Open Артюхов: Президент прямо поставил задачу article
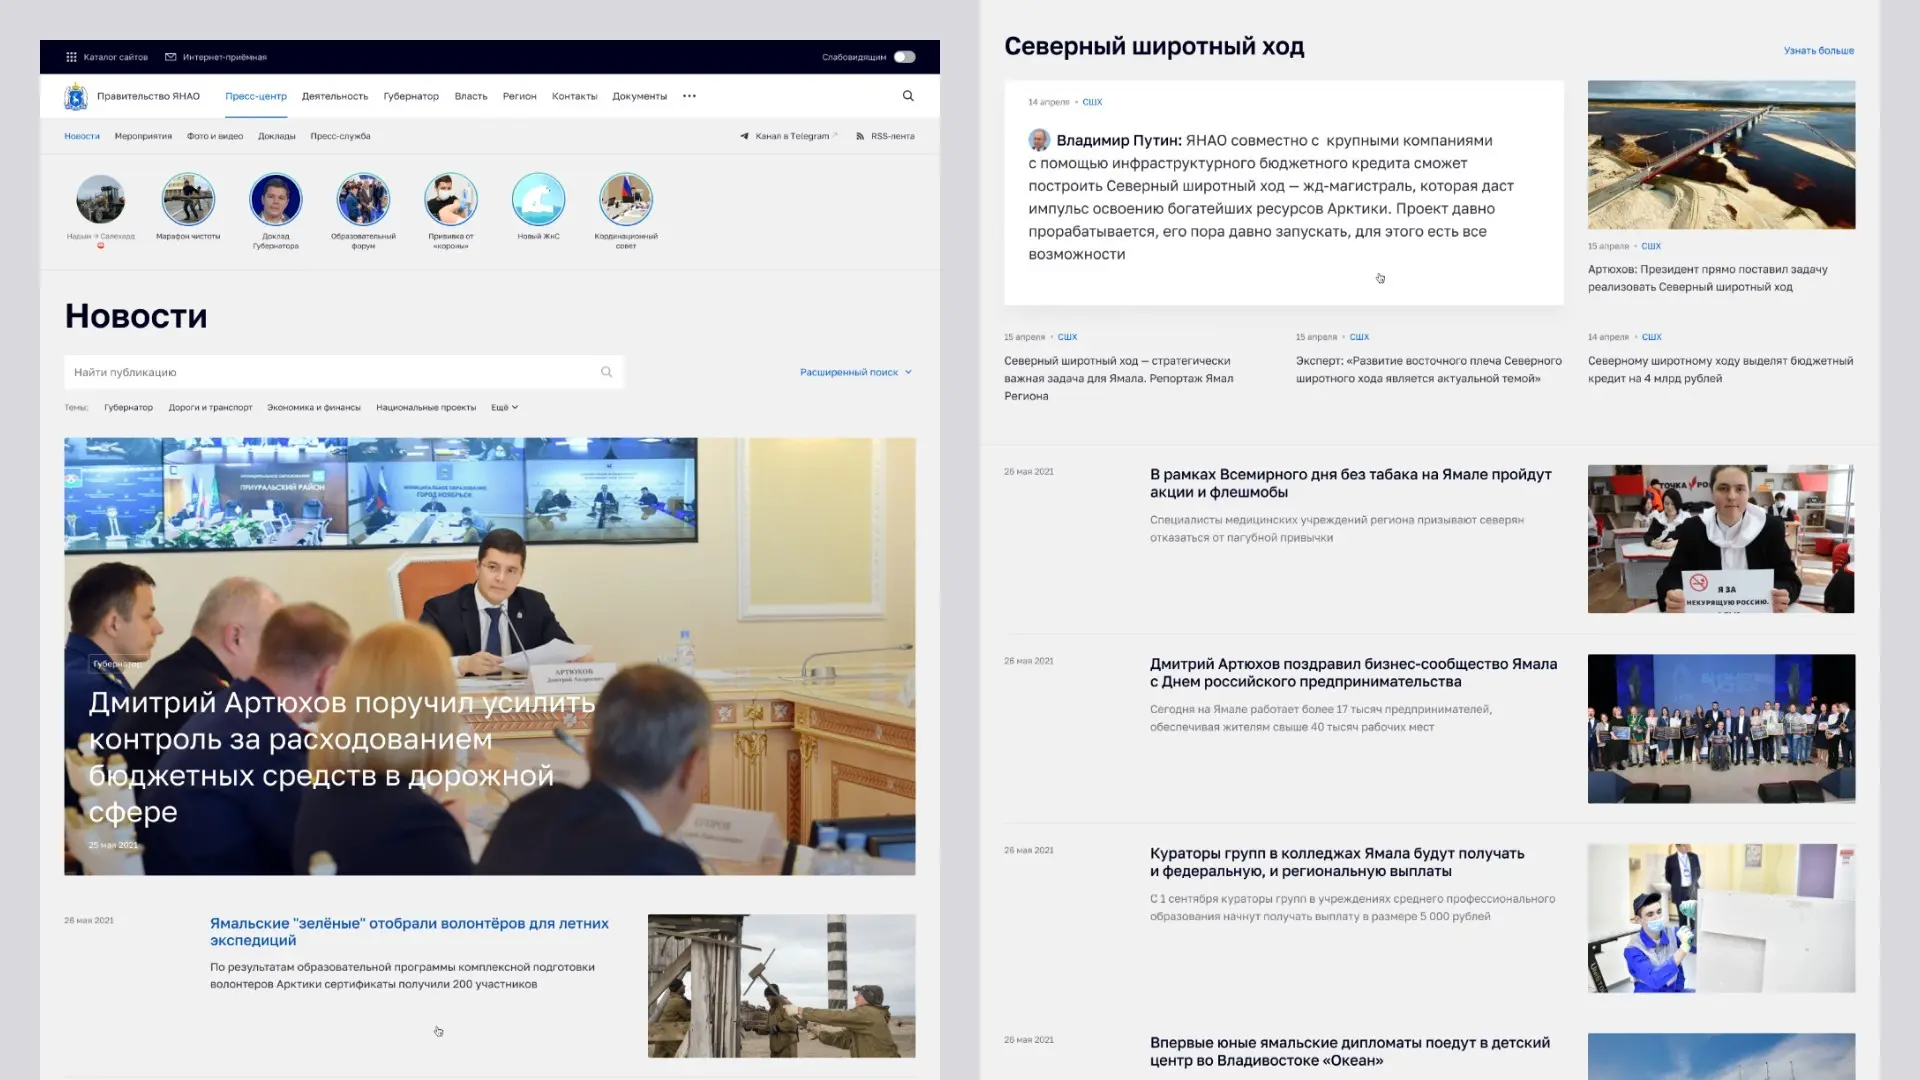Viewport: 1920px width, 1080px height. 1708,278
